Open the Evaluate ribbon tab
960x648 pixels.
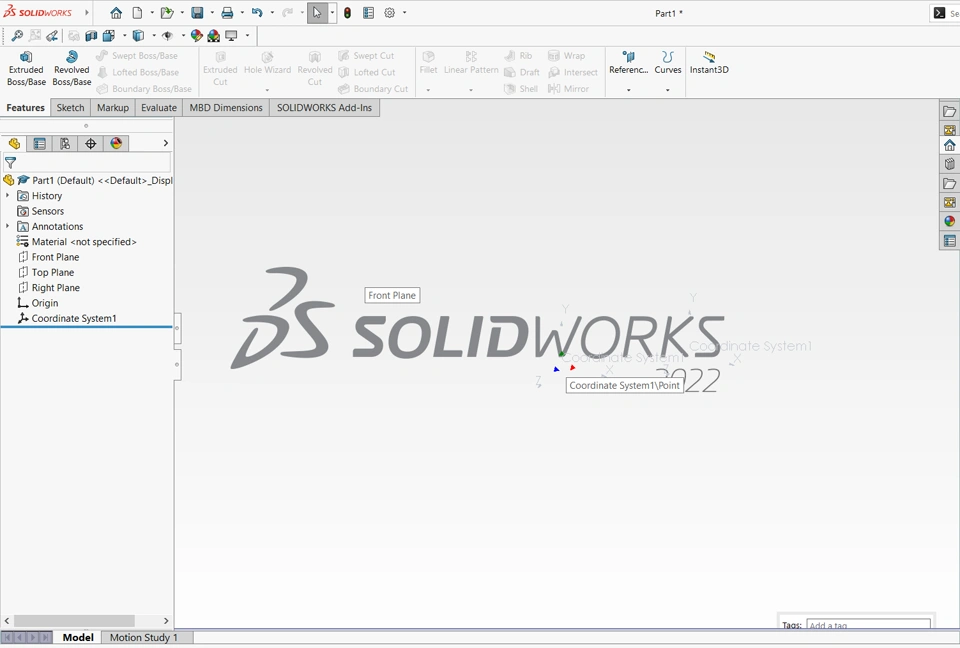pos(159,108)
